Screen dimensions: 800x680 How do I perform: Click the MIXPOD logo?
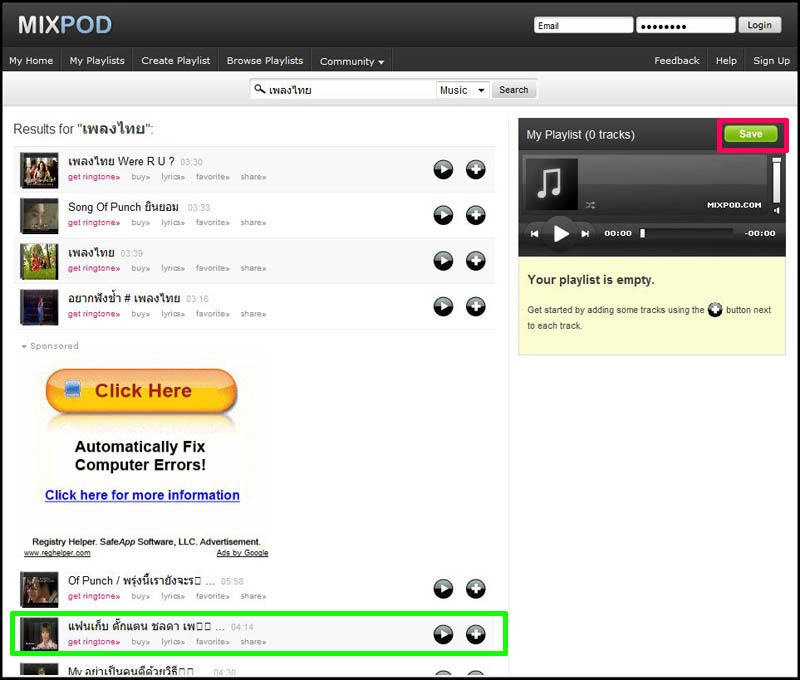[65, 25]
